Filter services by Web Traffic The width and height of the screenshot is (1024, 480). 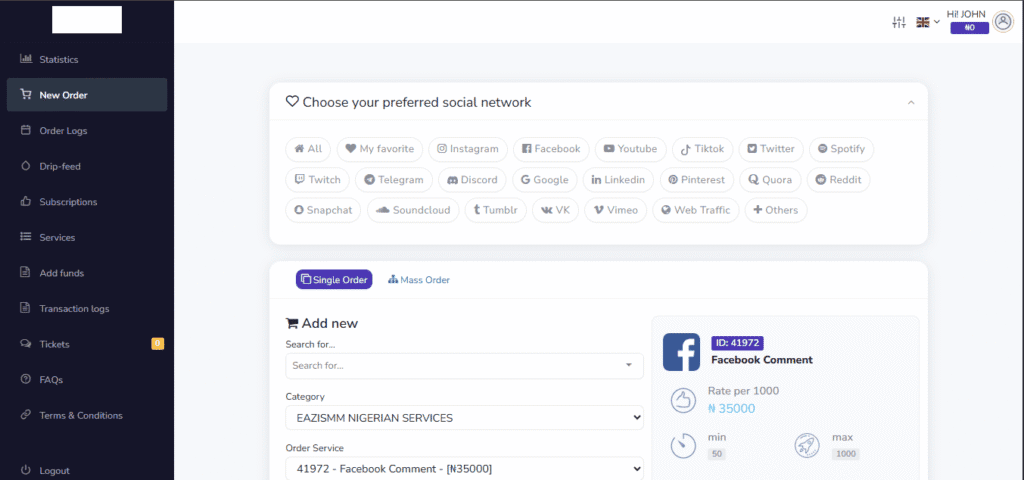pos(696,210)
